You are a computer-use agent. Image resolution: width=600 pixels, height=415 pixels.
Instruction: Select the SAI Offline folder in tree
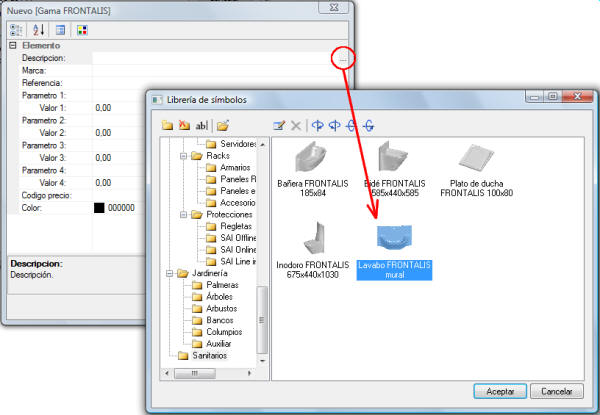pyautogui.click(x=231, y=238)
